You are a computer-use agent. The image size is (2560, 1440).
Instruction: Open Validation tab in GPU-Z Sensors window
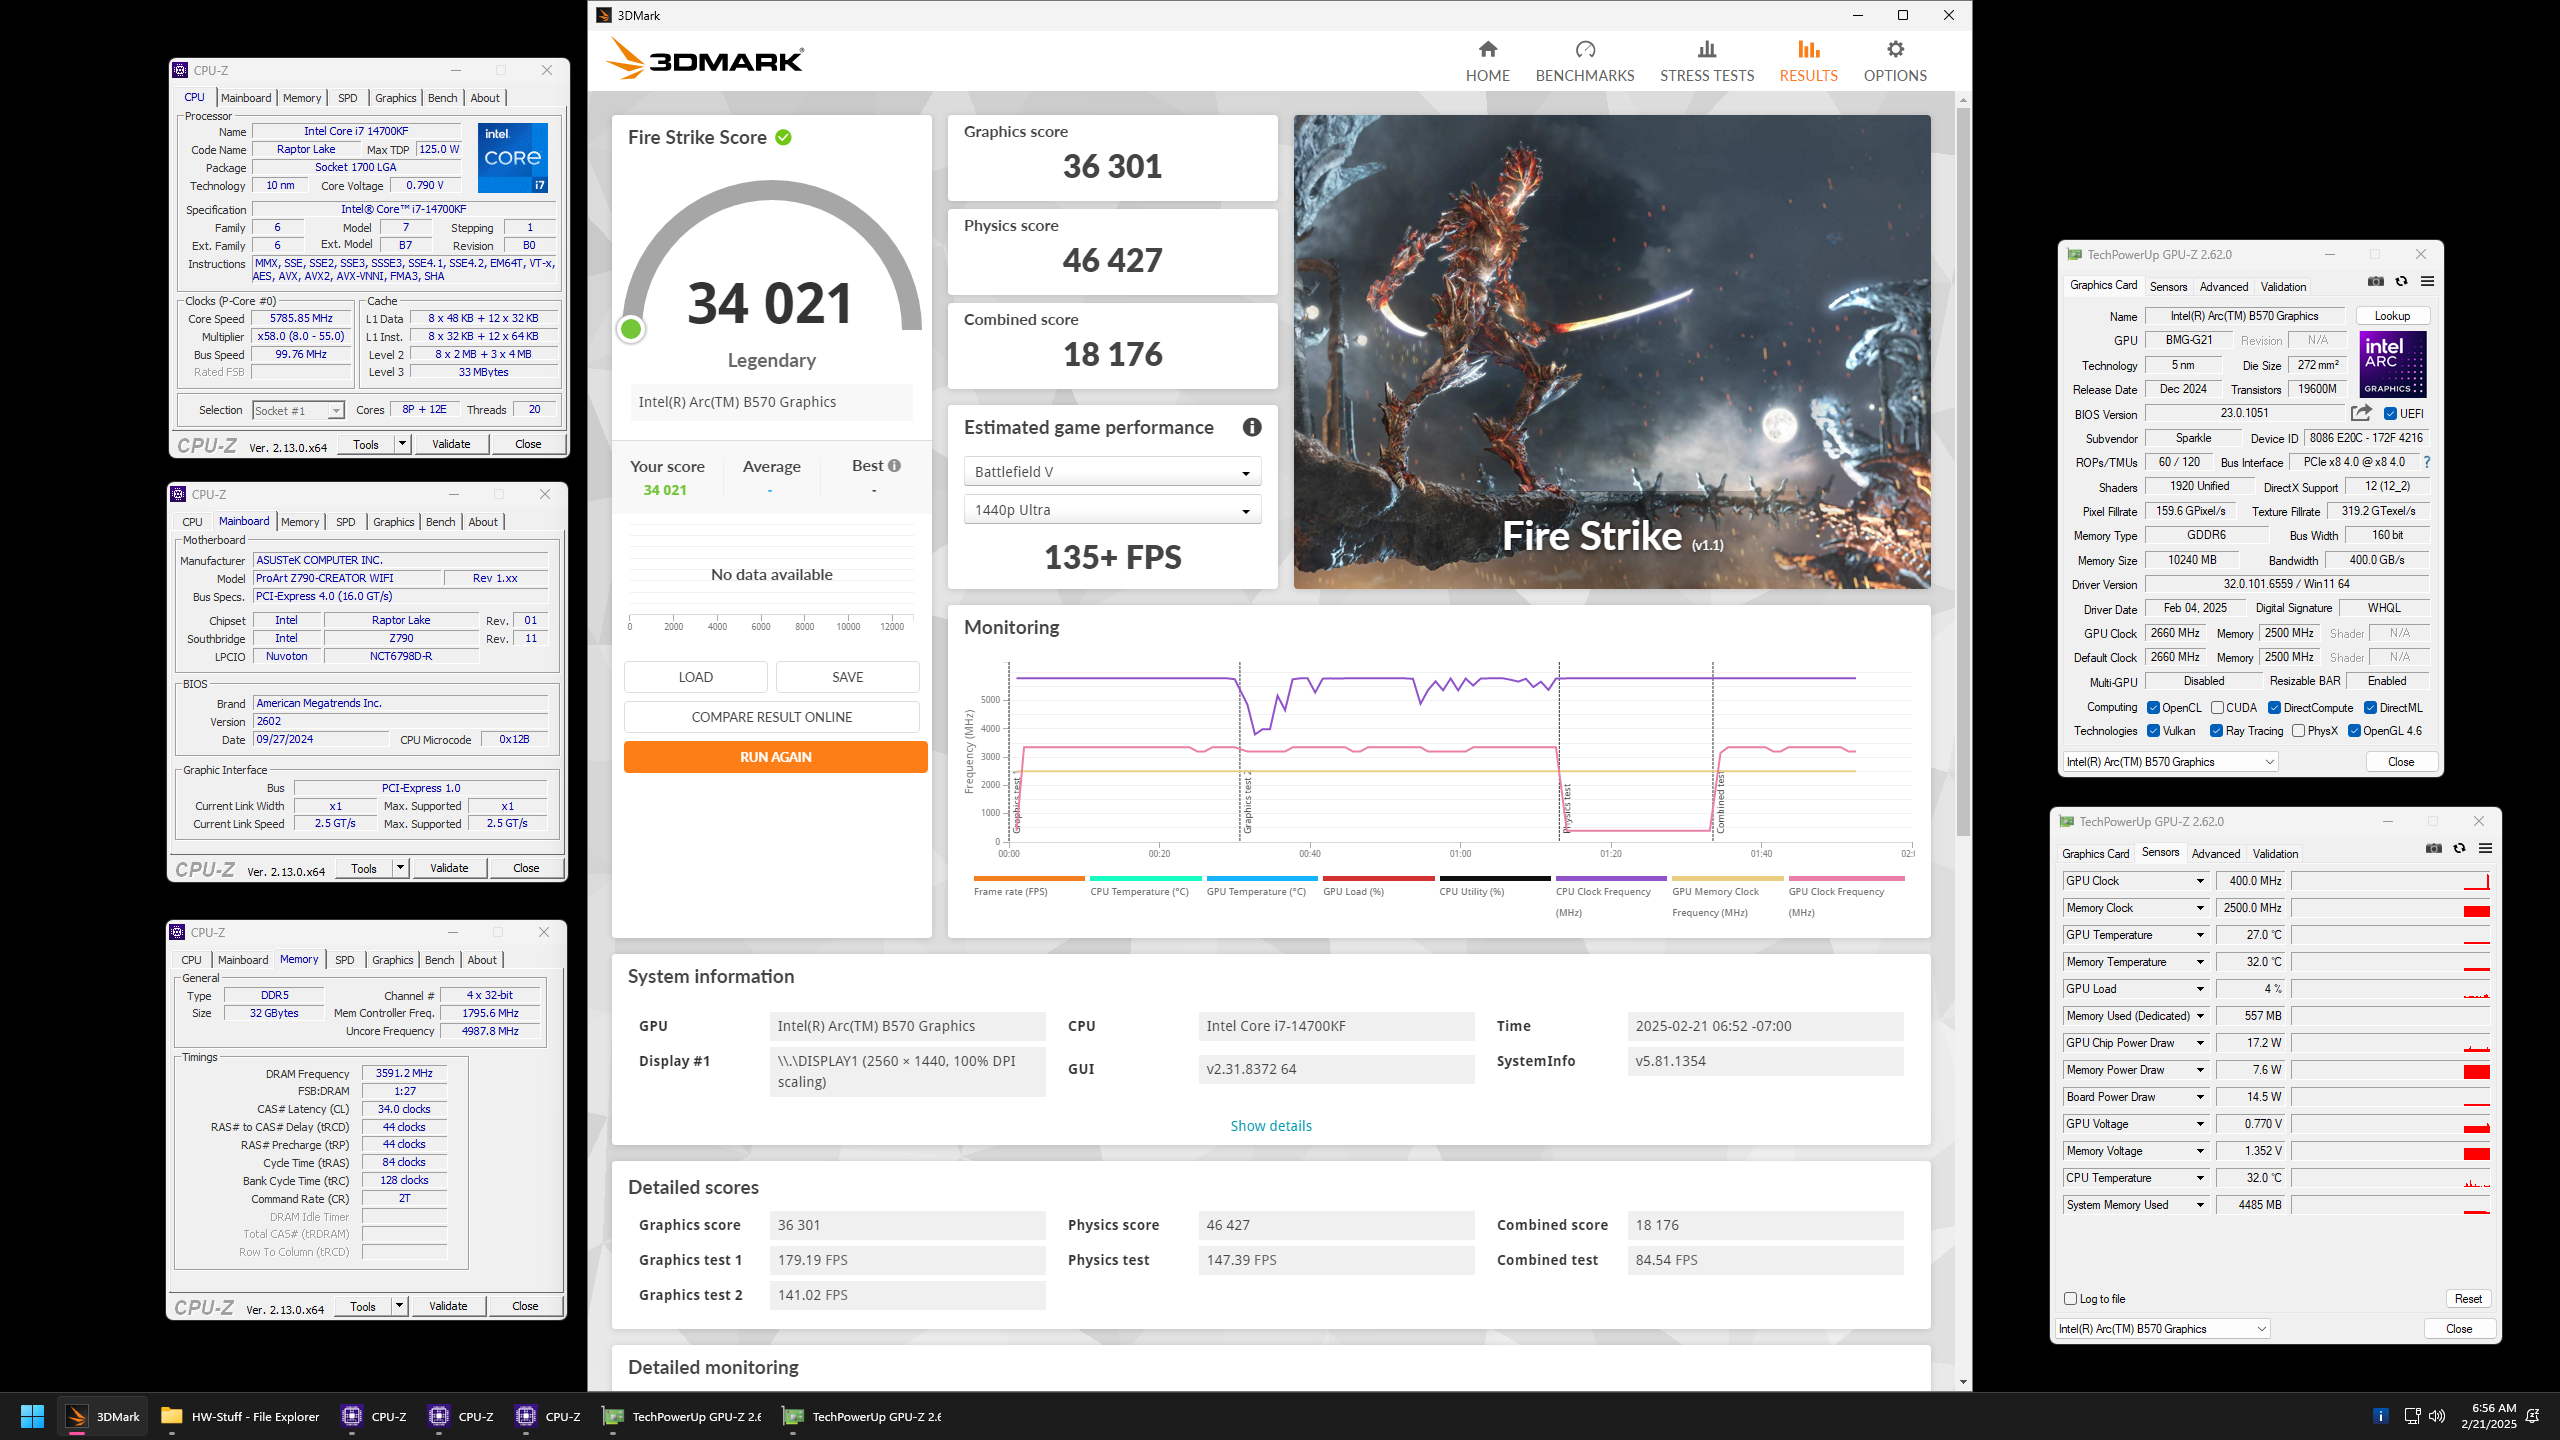coord(2275,854)
